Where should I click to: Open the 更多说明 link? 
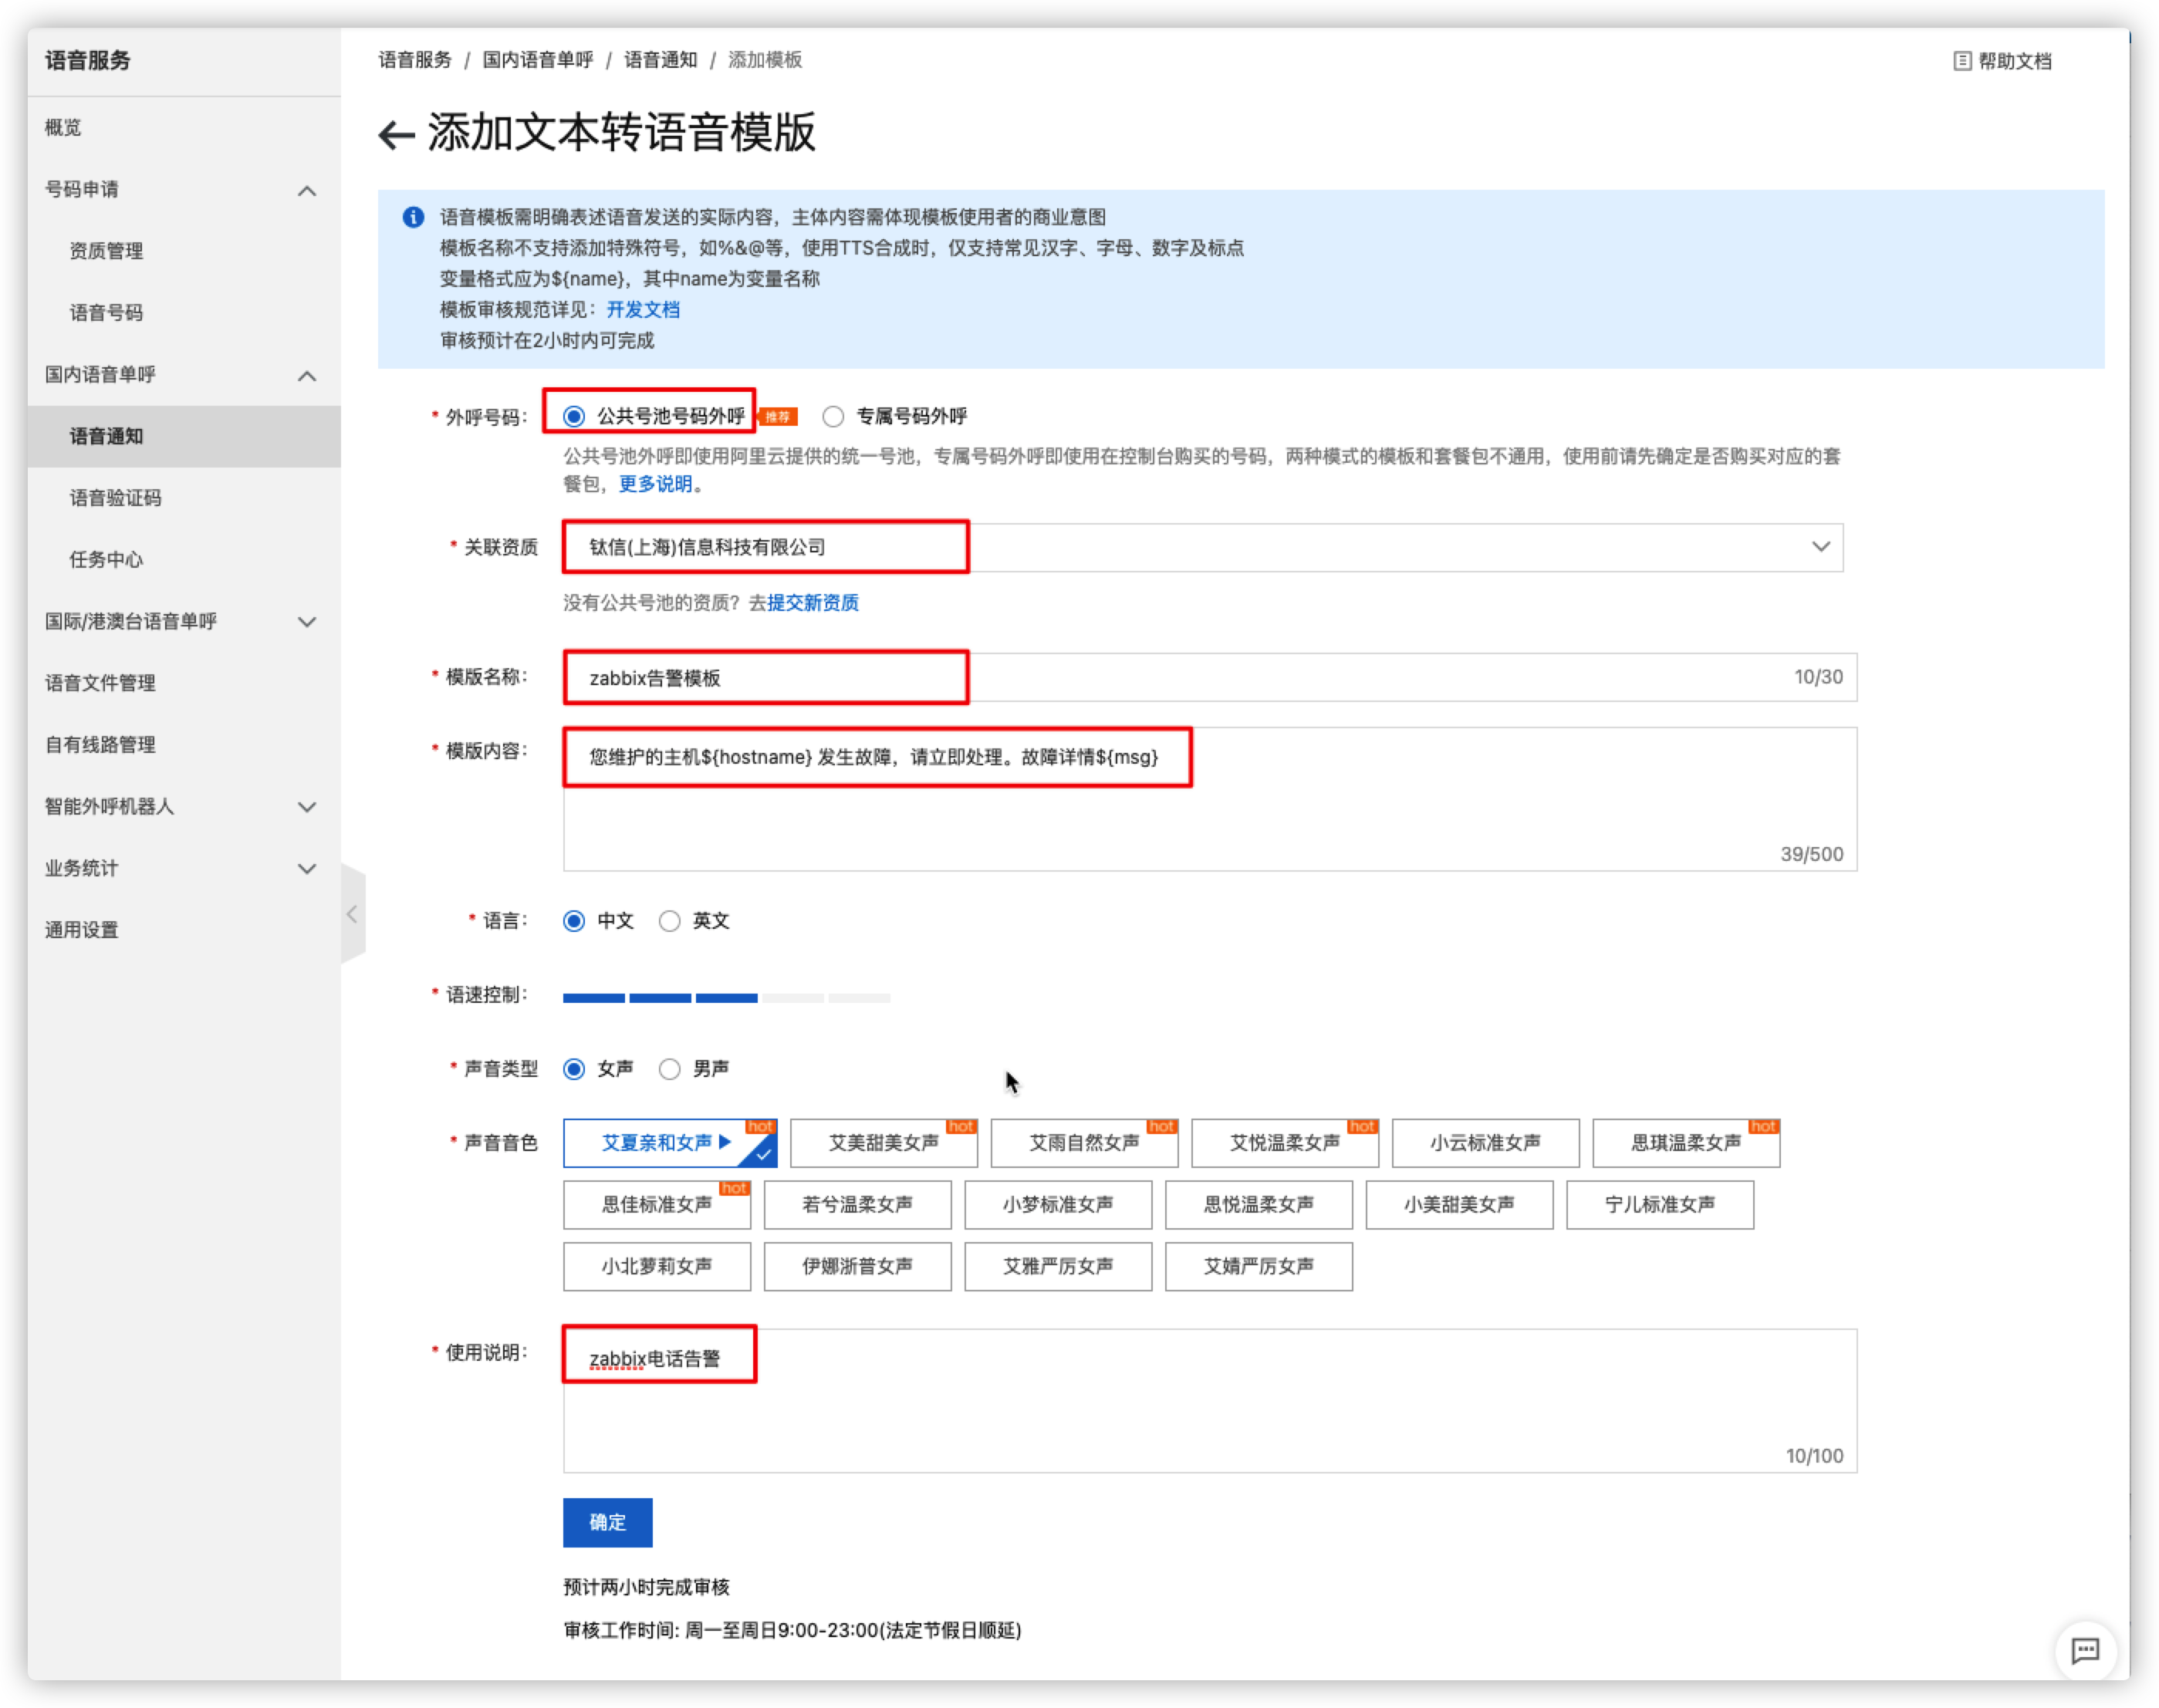(656, 484)
